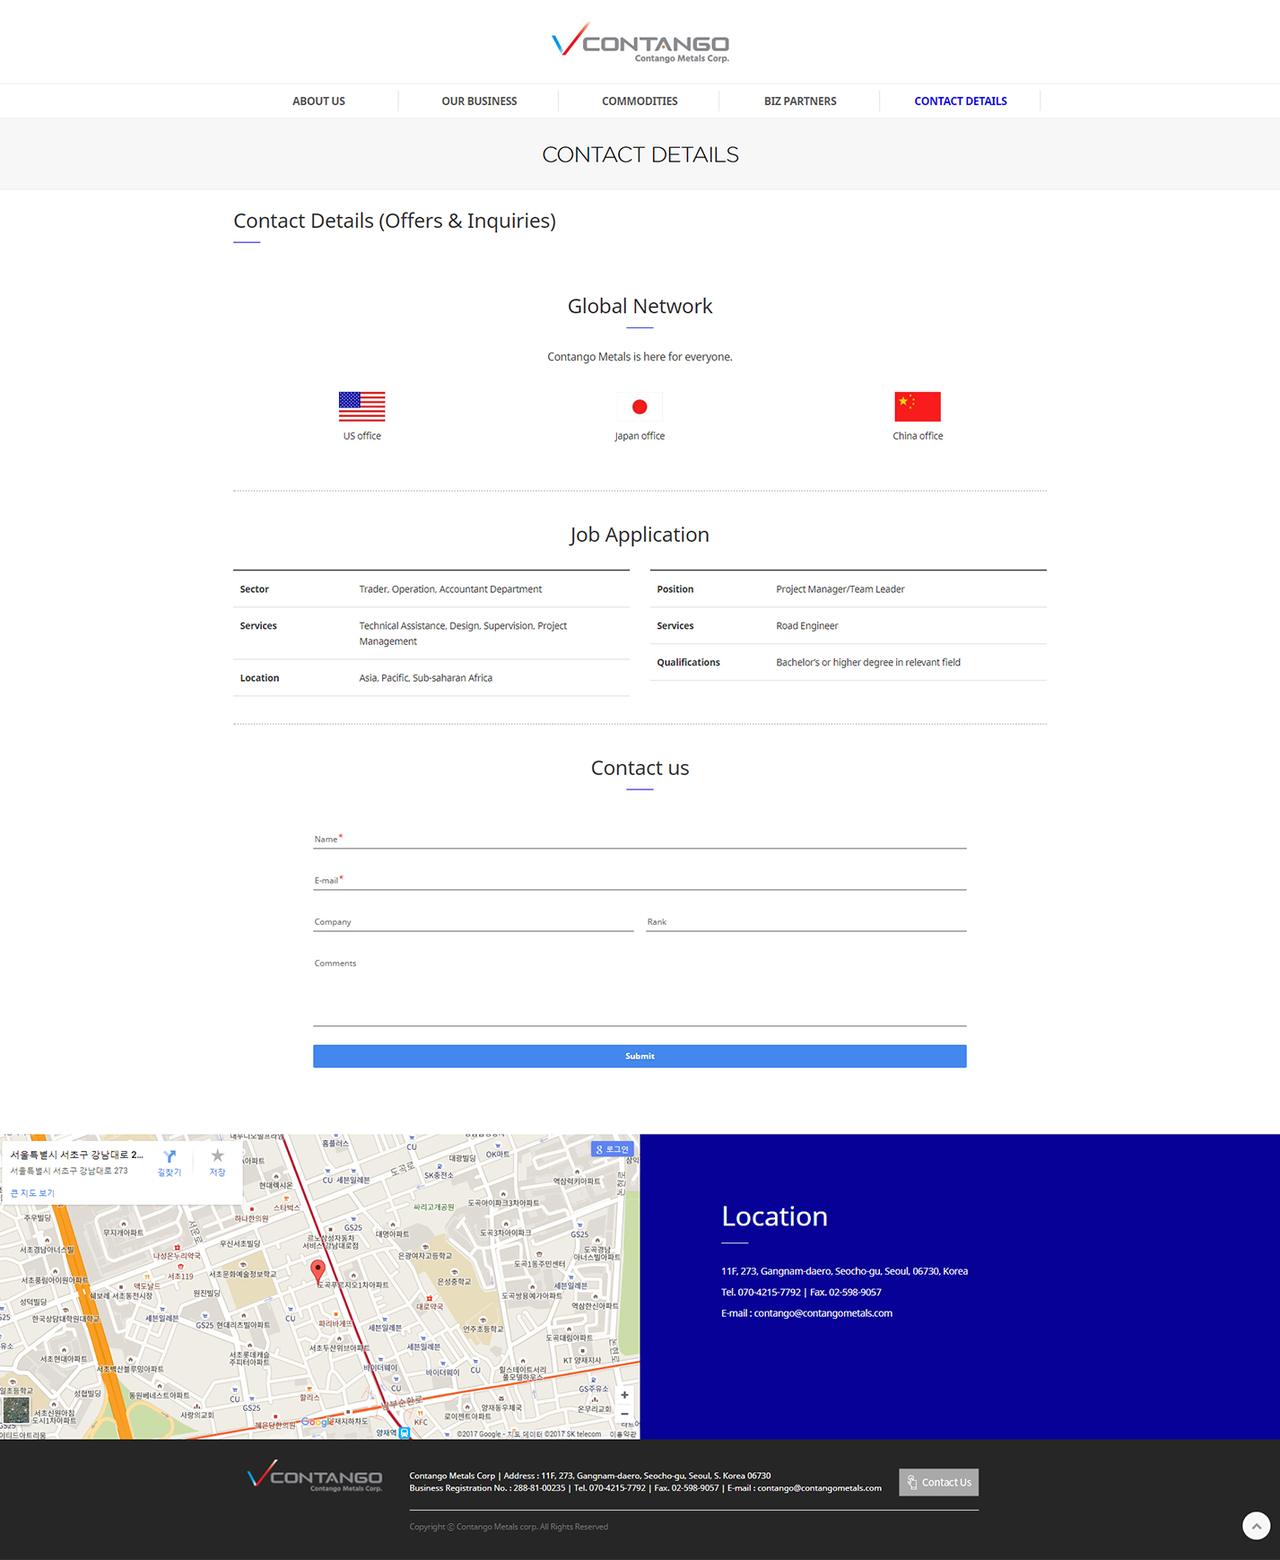Select the 'Asia, Pacific, Sub-saharan Africa' text
This screenshot has height=1560, width=1280.
coord(426,678)
